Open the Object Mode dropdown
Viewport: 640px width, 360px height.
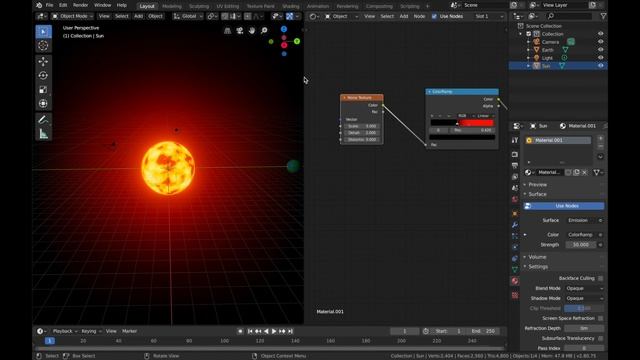pos(72,16)
